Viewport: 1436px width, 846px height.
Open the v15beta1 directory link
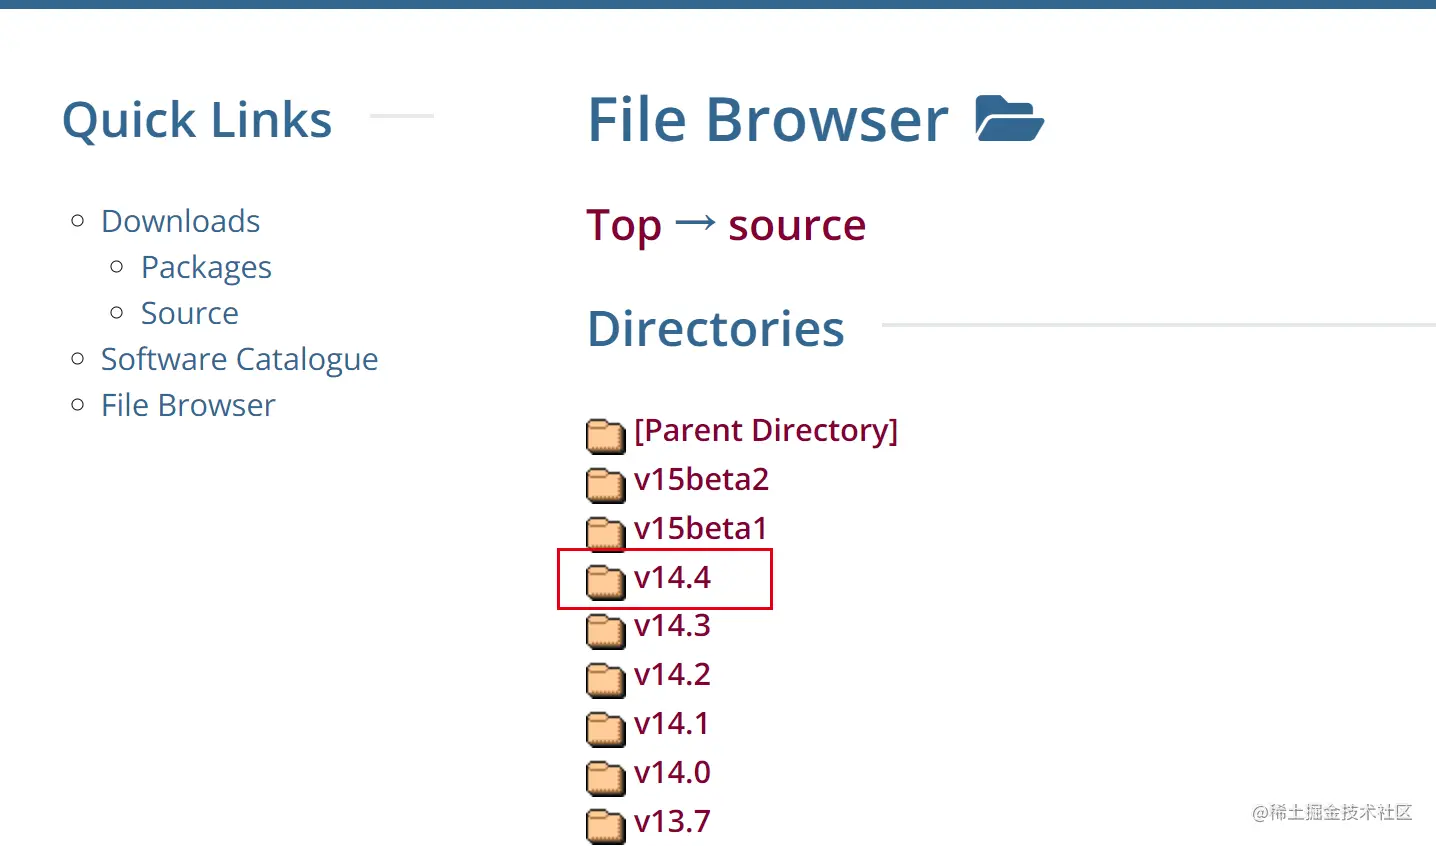[x=701, y=528]
